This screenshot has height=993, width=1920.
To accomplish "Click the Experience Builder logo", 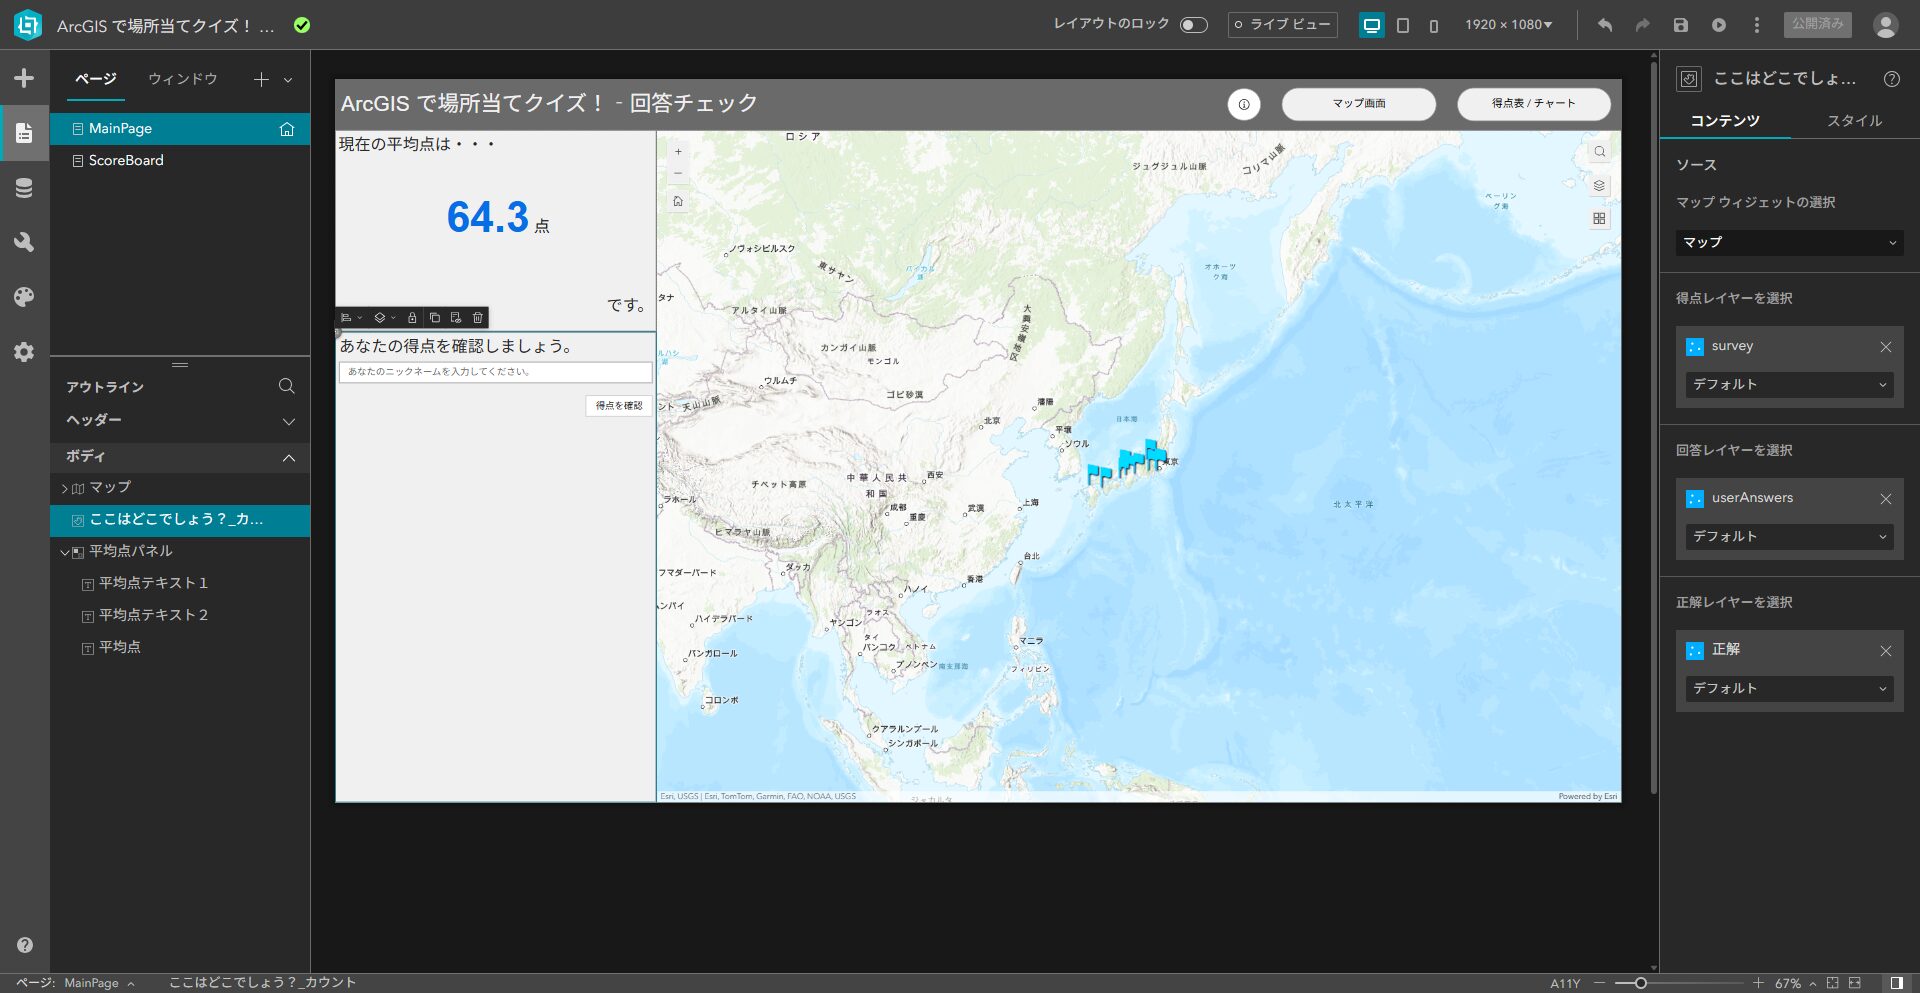I will click(28, 25).
